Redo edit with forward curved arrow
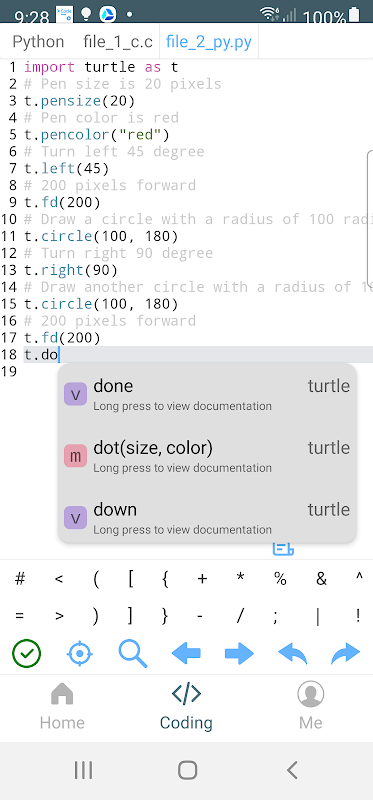373x800 pixels. 345,653
